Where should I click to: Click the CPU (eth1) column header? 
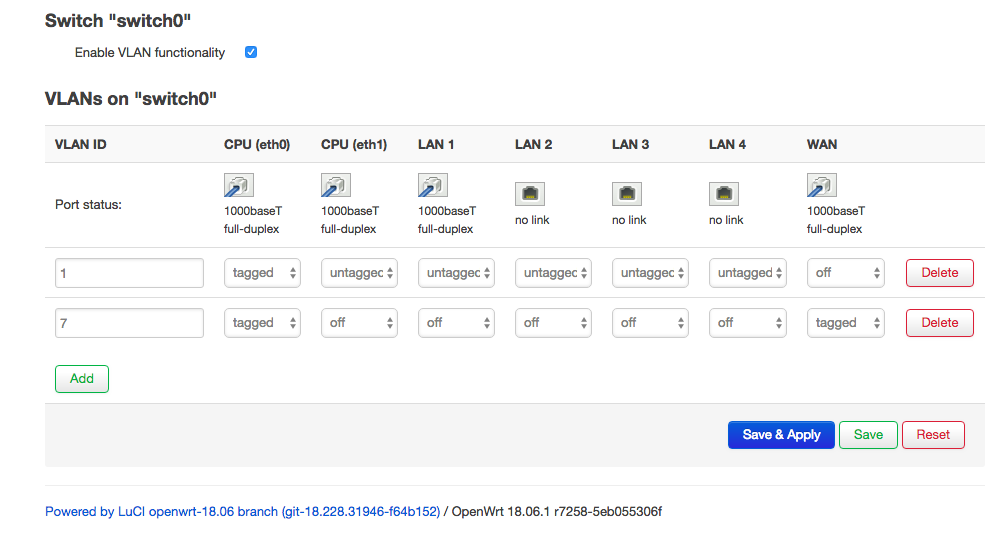point(354,144)
